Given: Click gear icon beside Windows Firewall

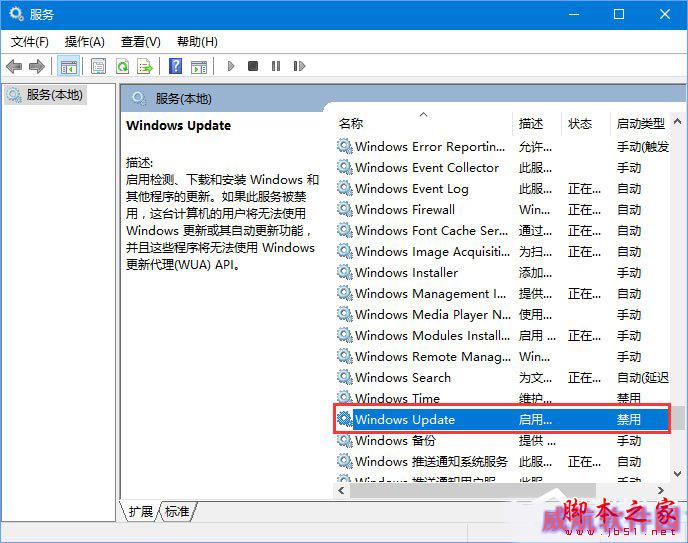Looking at the screenshot, I should (x=345, y=209).
